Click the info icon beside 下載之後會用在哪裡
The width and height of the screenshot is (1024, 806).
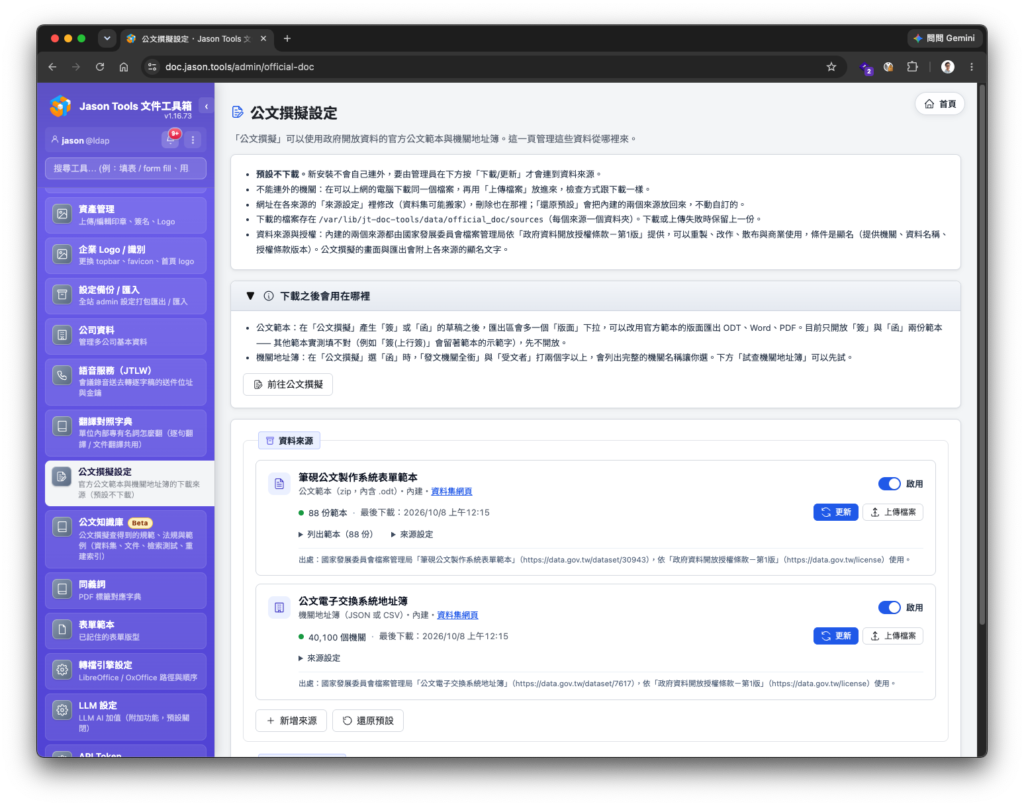268,296
